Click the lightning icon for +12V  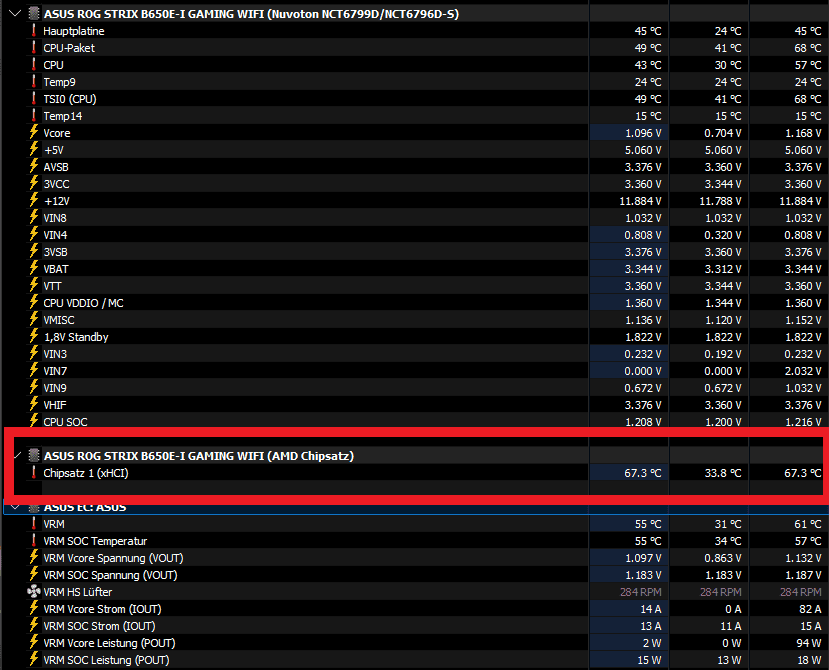(x=34, y=201)
